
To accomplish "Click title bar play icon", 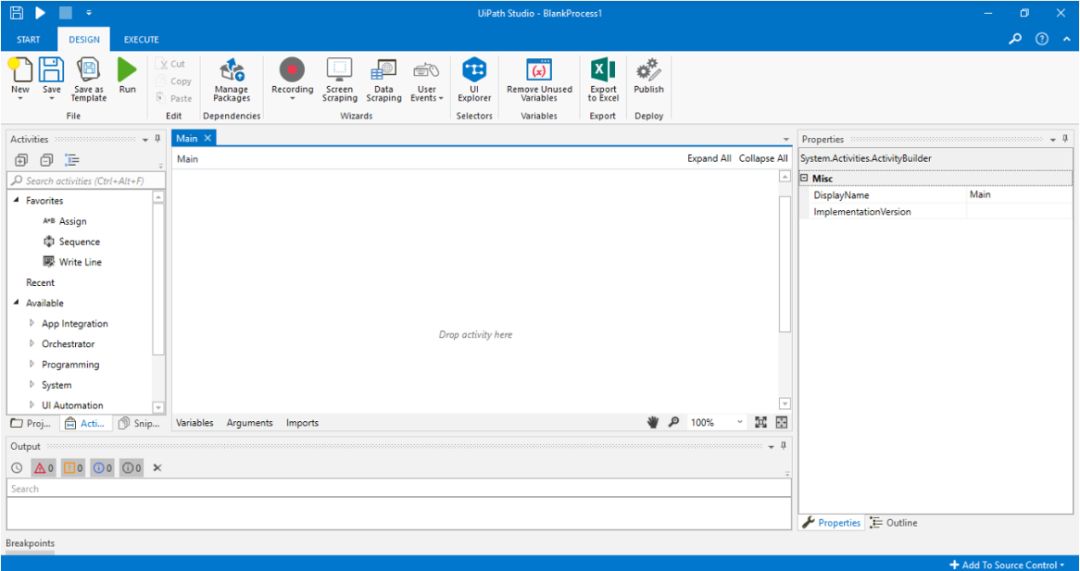I will [40, 12].
